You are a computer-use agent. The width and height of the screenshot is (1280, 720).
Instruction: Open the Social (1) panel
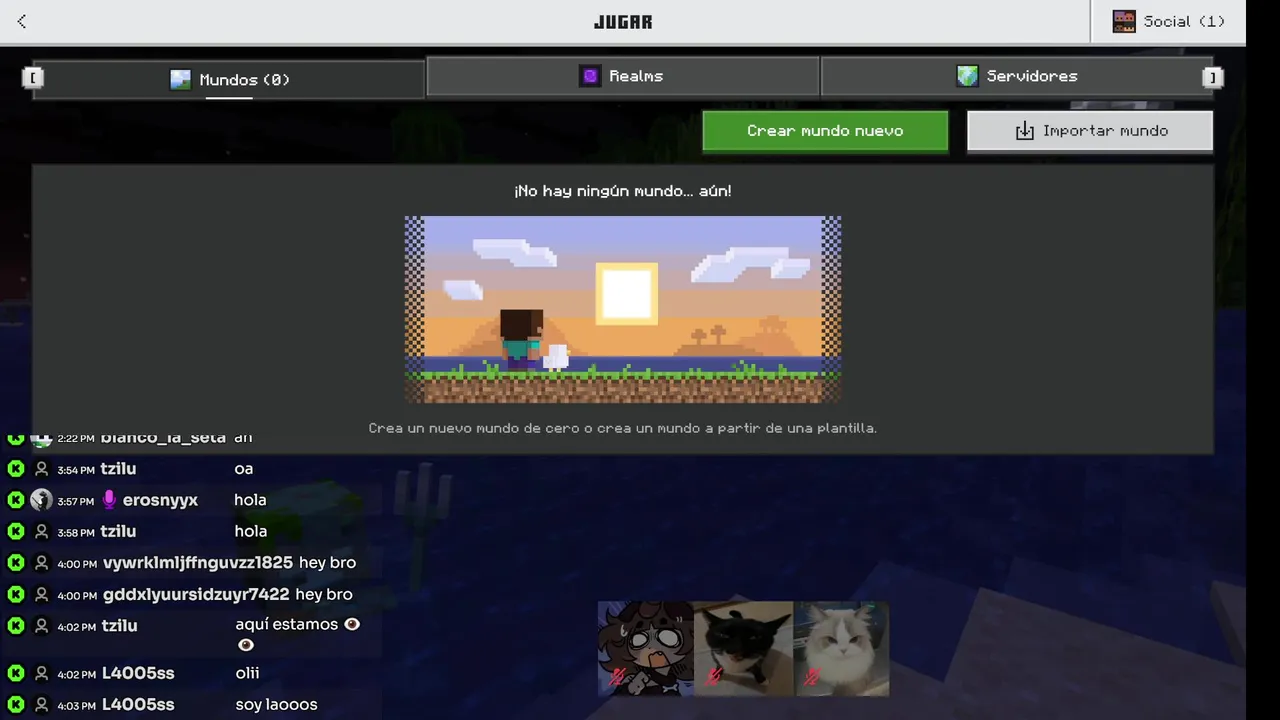click(1168, 21)
